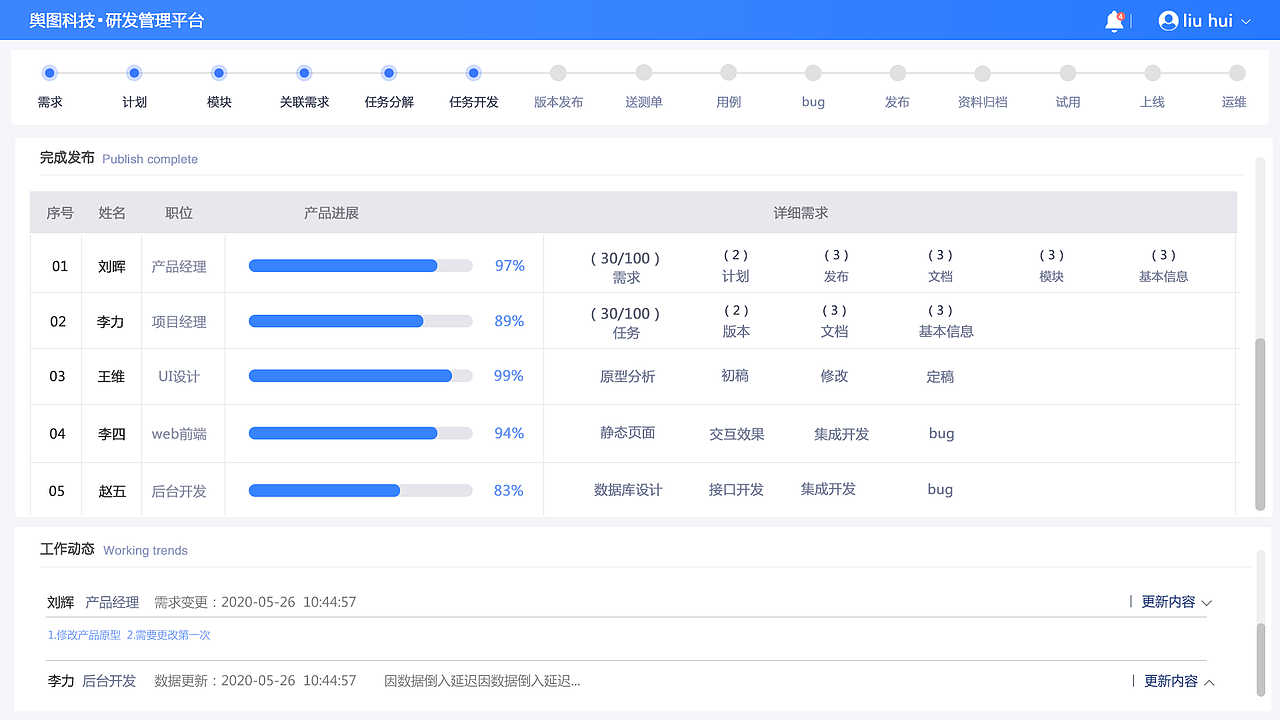Select the 模块 step circle
This screenshot has width=1280, height=720.
(x=219, y=73)
